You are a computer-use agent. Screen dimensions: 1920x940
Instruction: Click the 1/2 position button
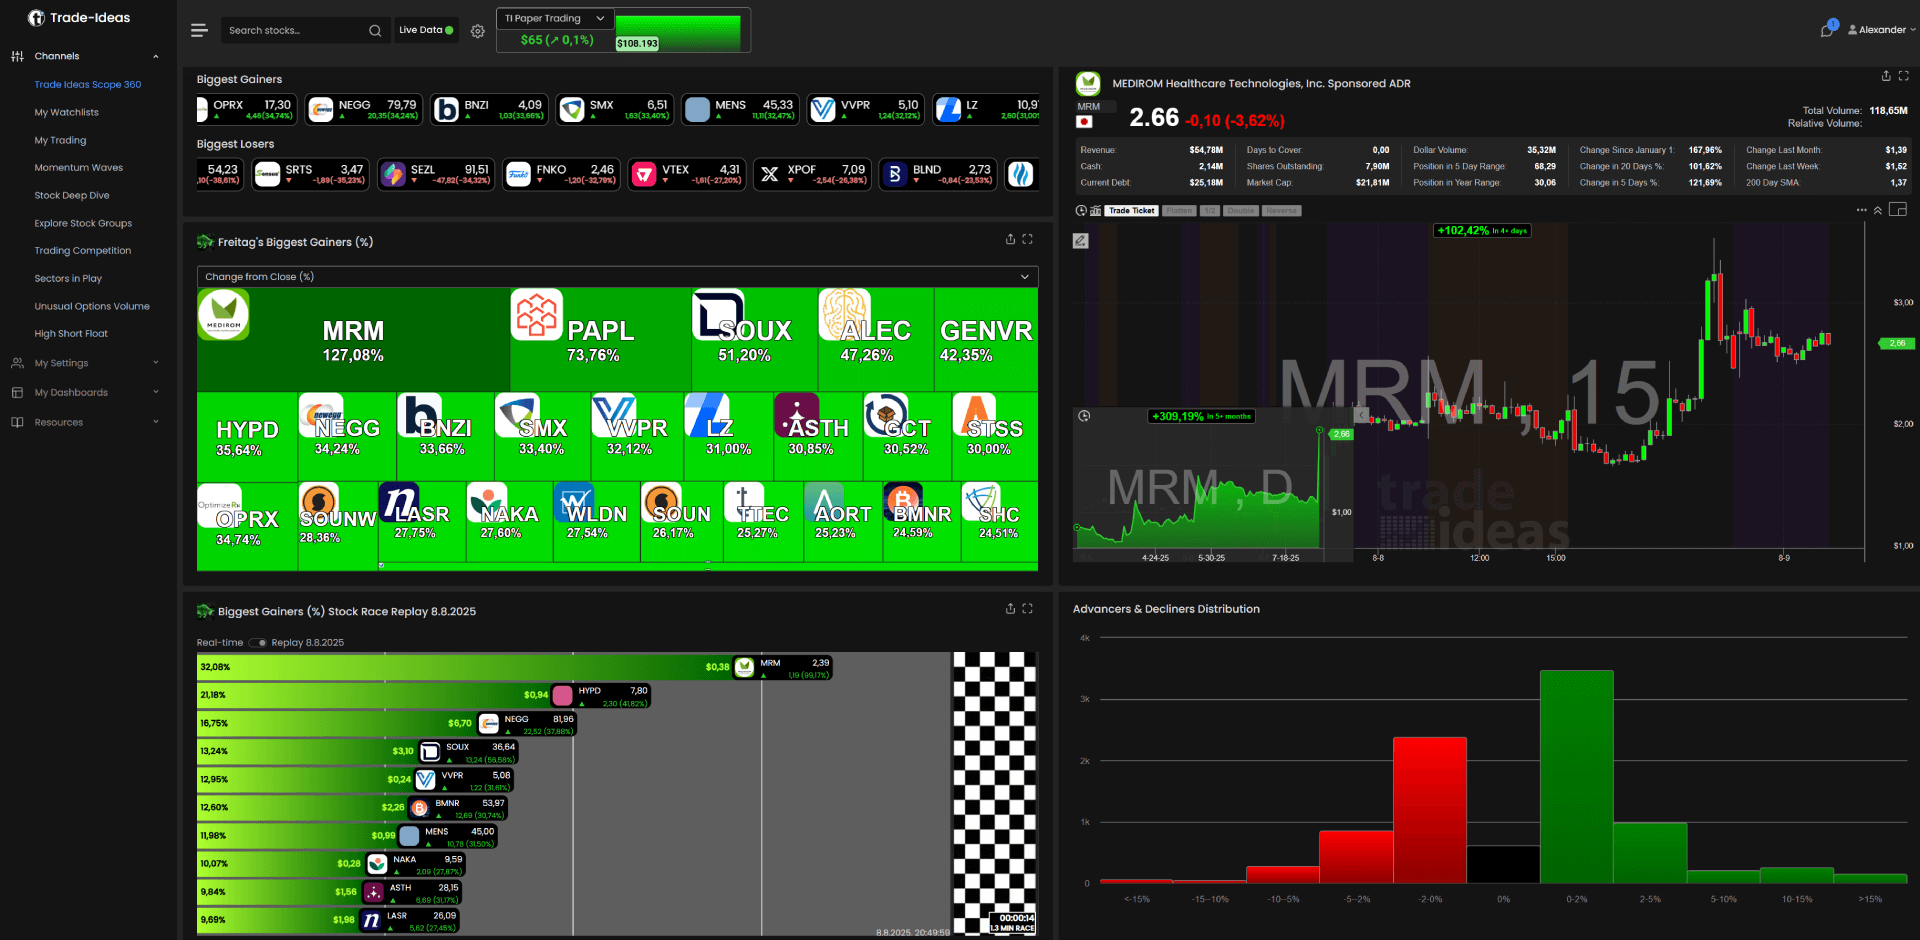(x=1209, y=211)
